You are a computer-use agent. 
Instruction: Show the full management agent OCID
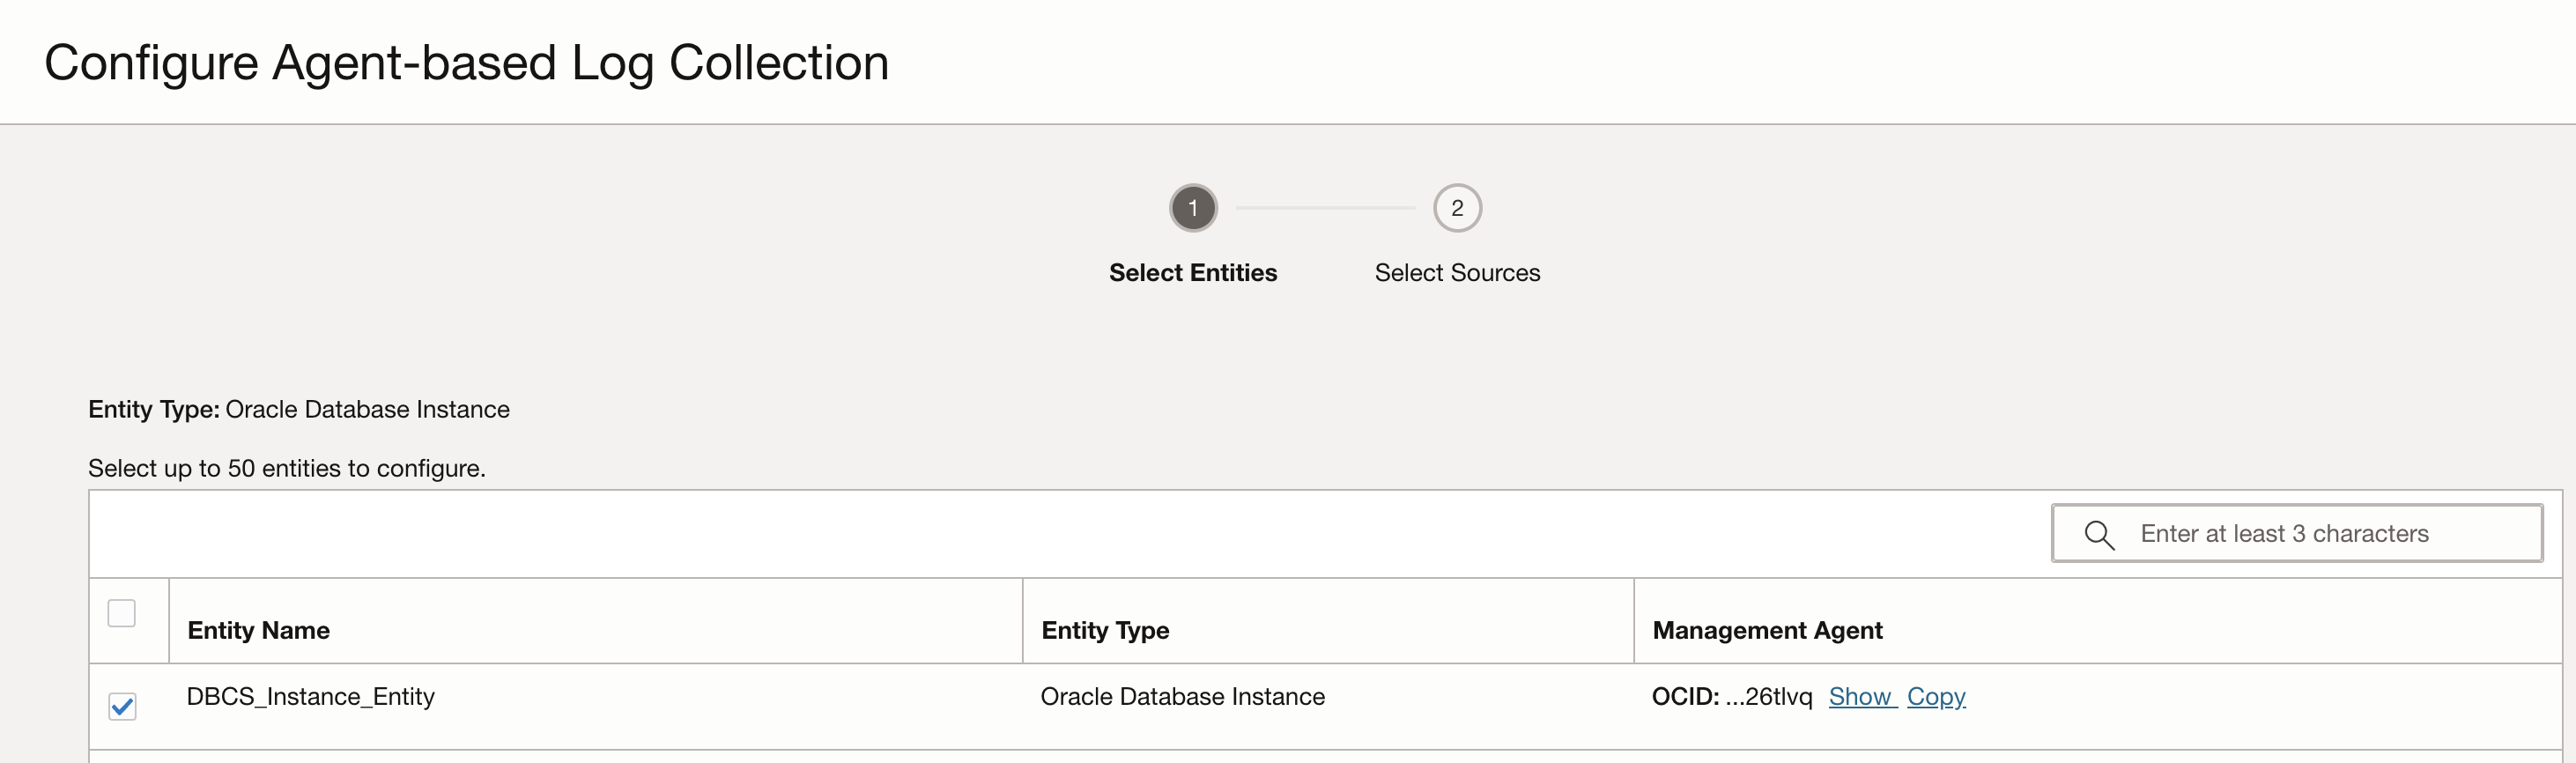point(1859,697)
